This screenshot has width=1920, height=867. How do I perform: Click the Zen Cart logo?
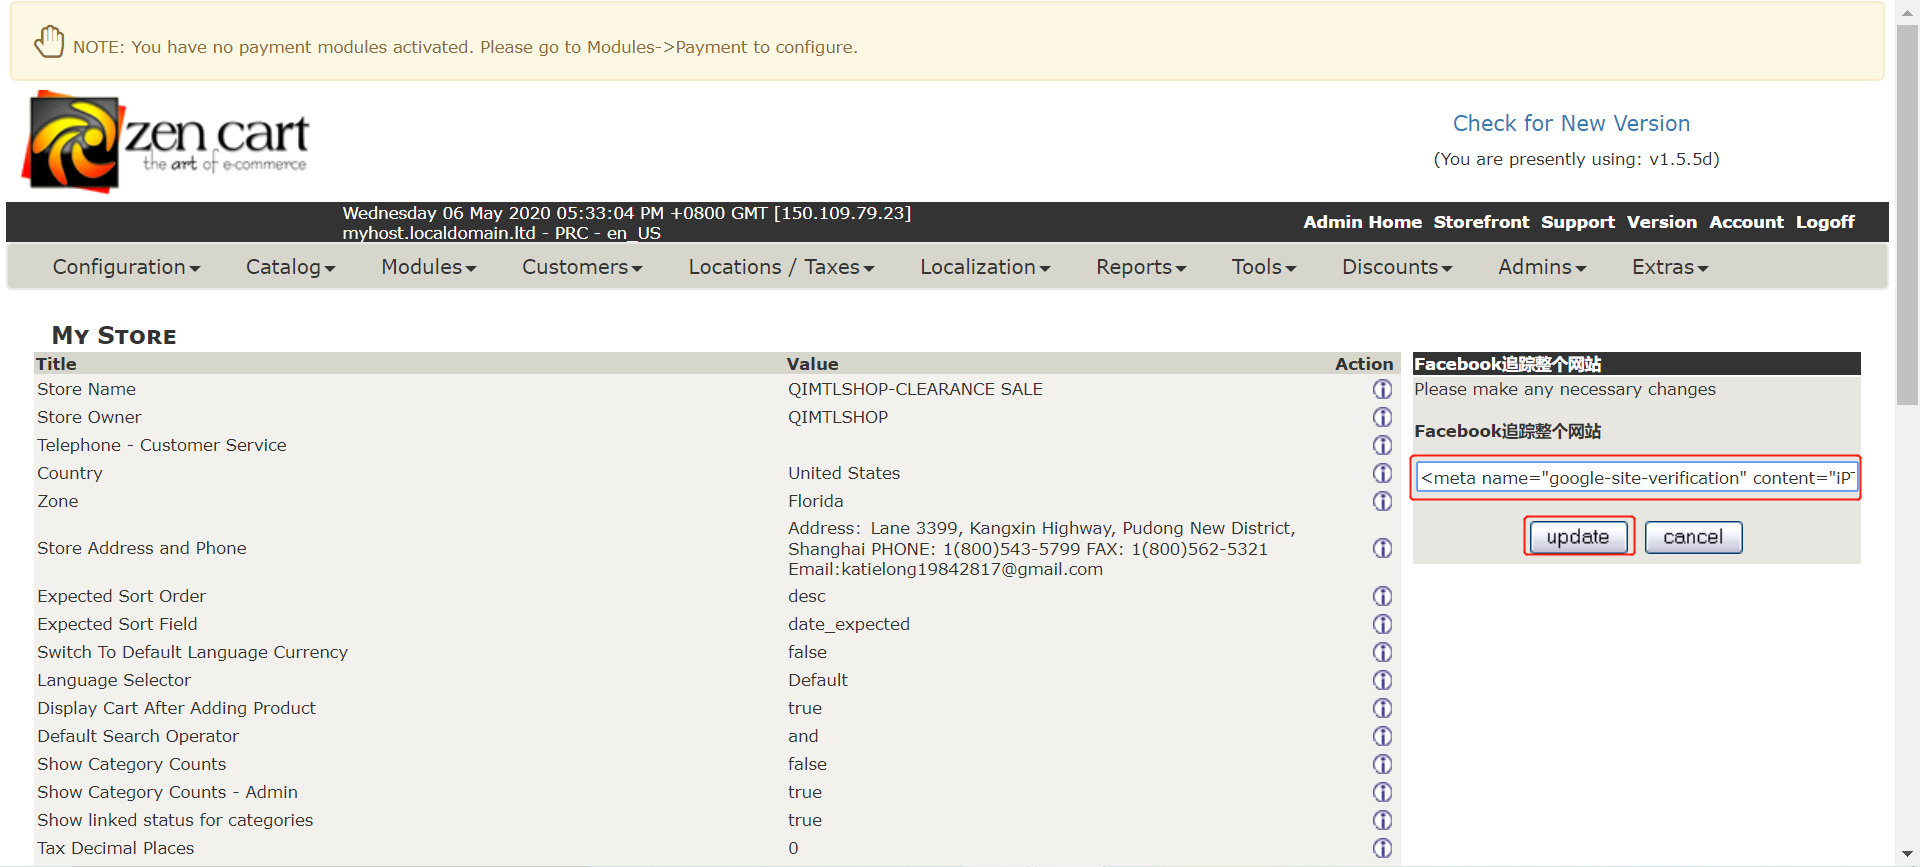pyautogui.click(x=166, y=141)
